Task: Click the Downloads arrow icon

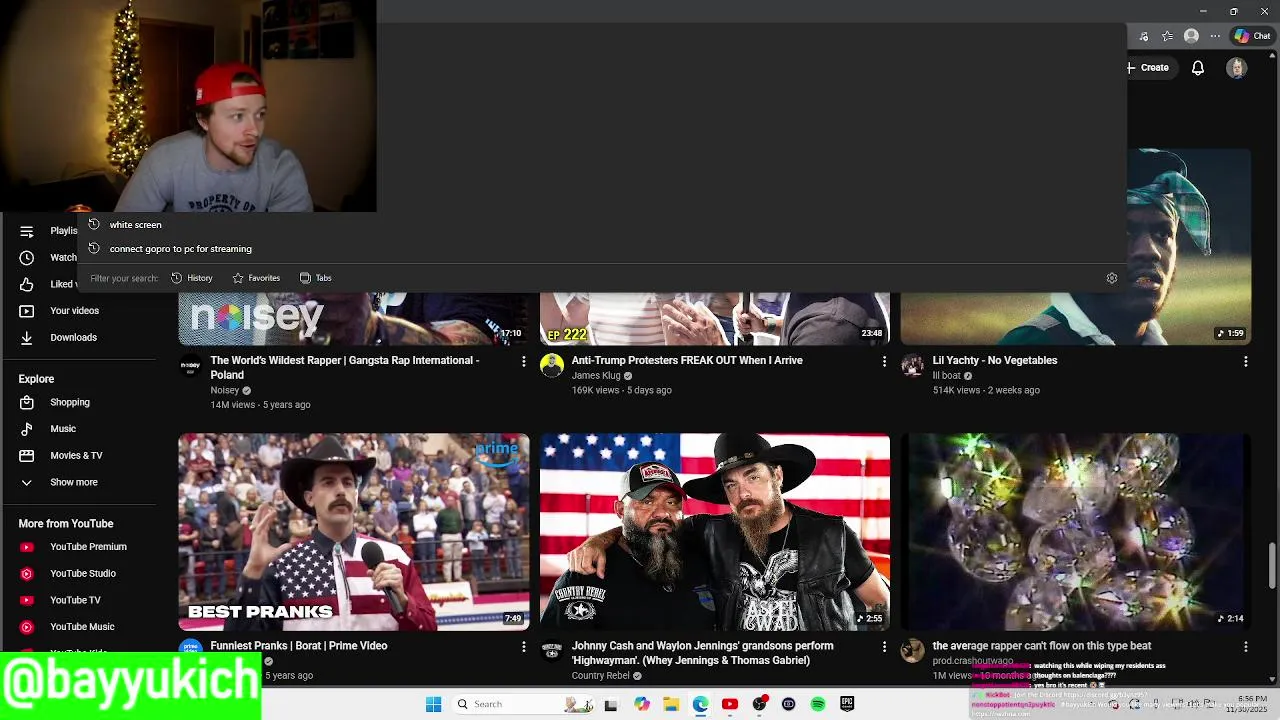Action: [27, 337]
